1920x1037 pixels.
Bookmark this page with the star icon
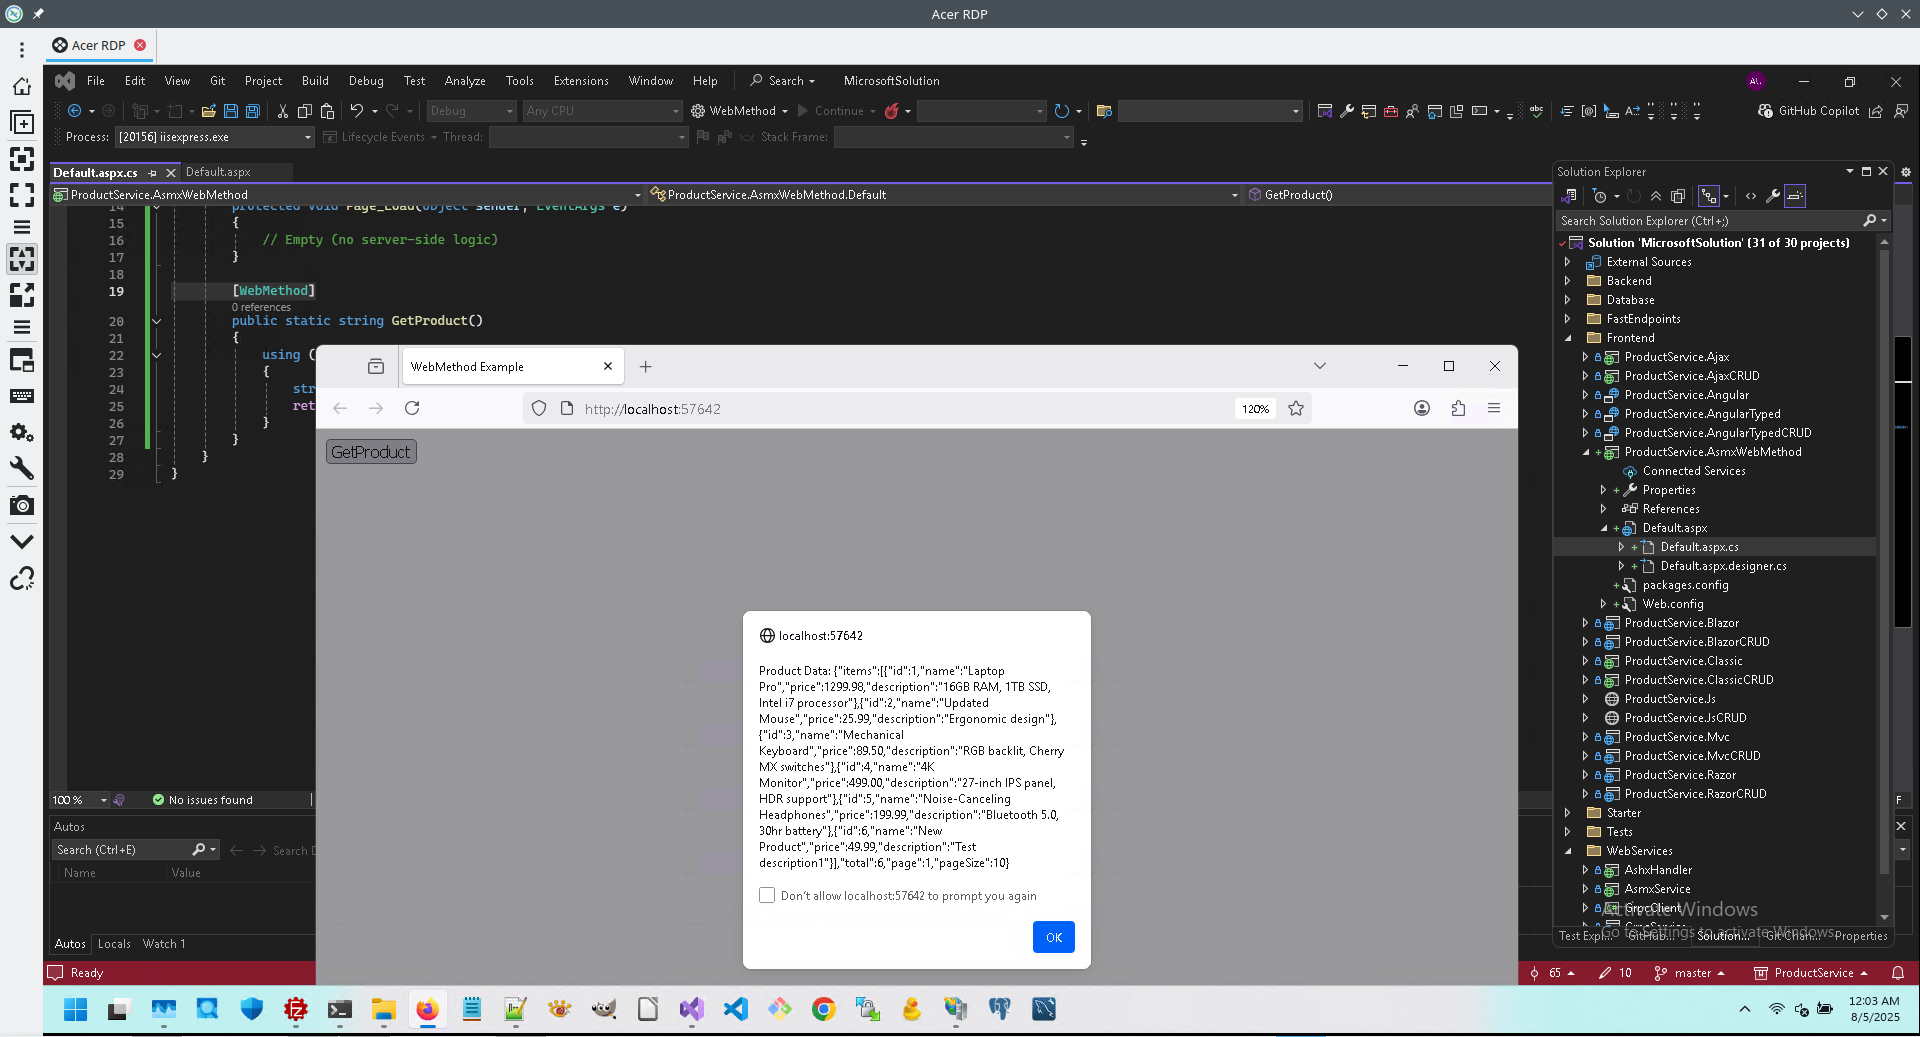tap(1296, 408)
